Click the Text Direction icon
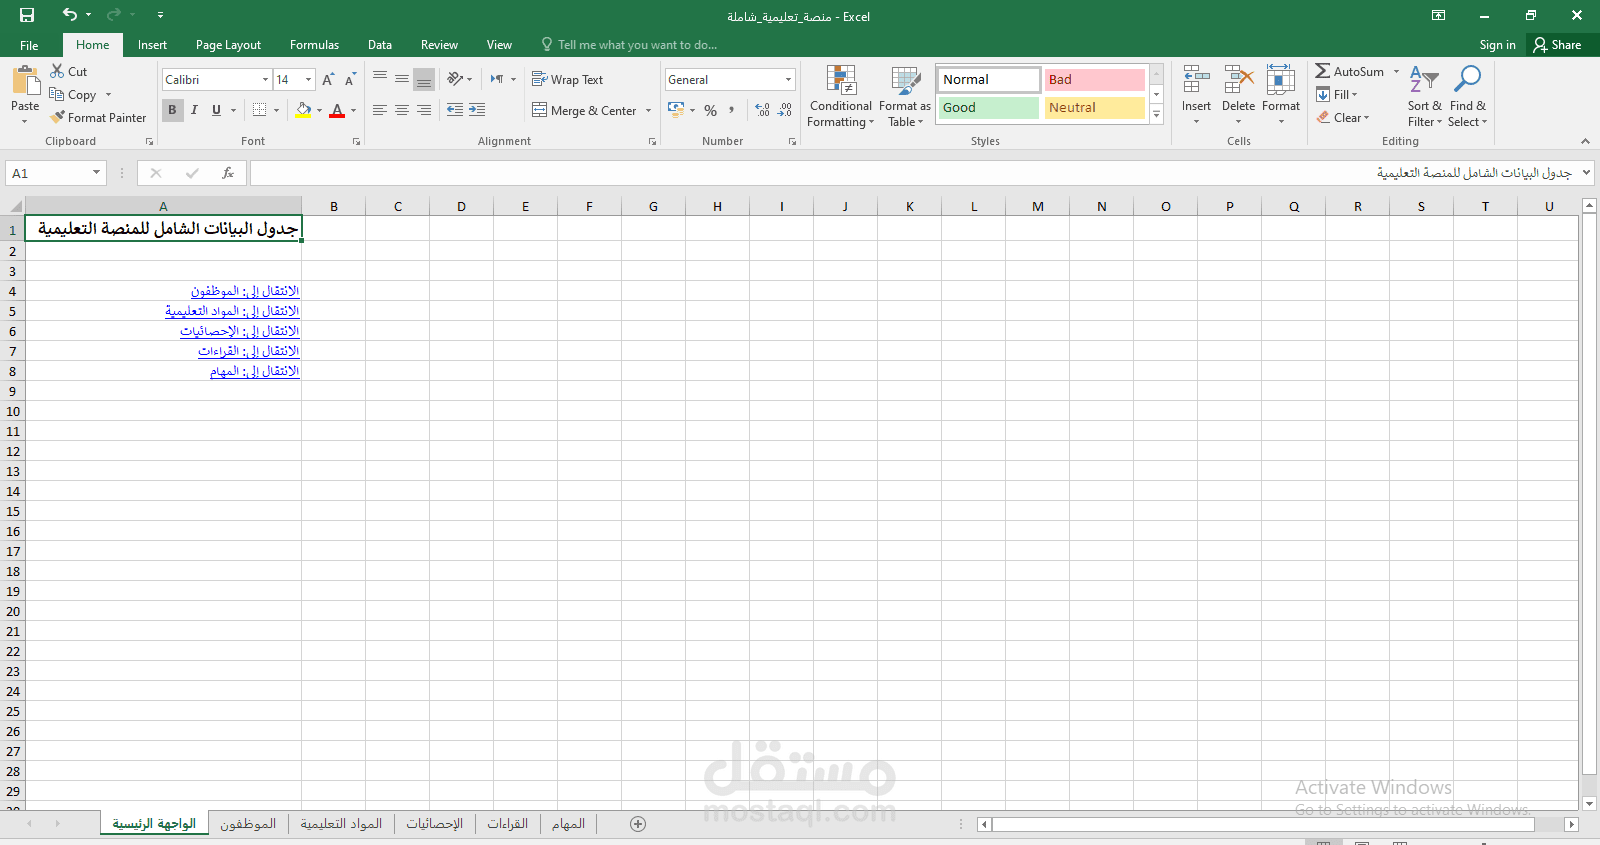This screenshot has height=845, width=1600. pos(497,78)
